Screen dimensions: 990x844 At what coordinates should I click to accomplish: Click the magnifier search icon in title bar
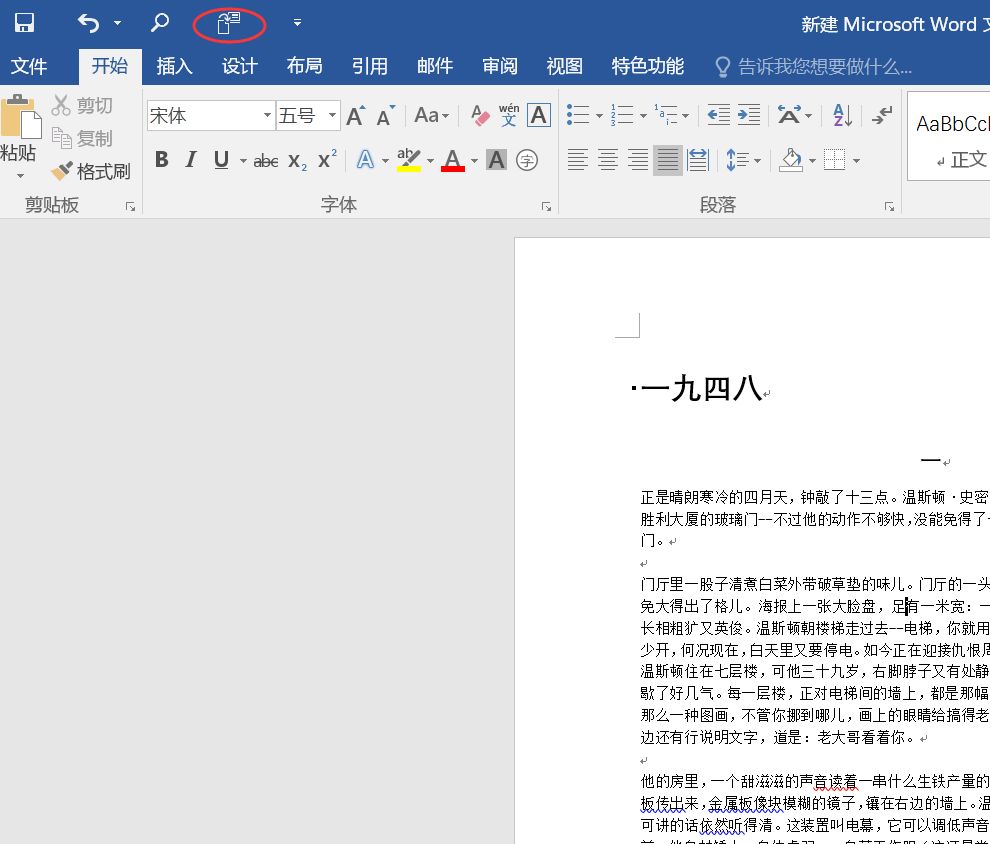160,23
